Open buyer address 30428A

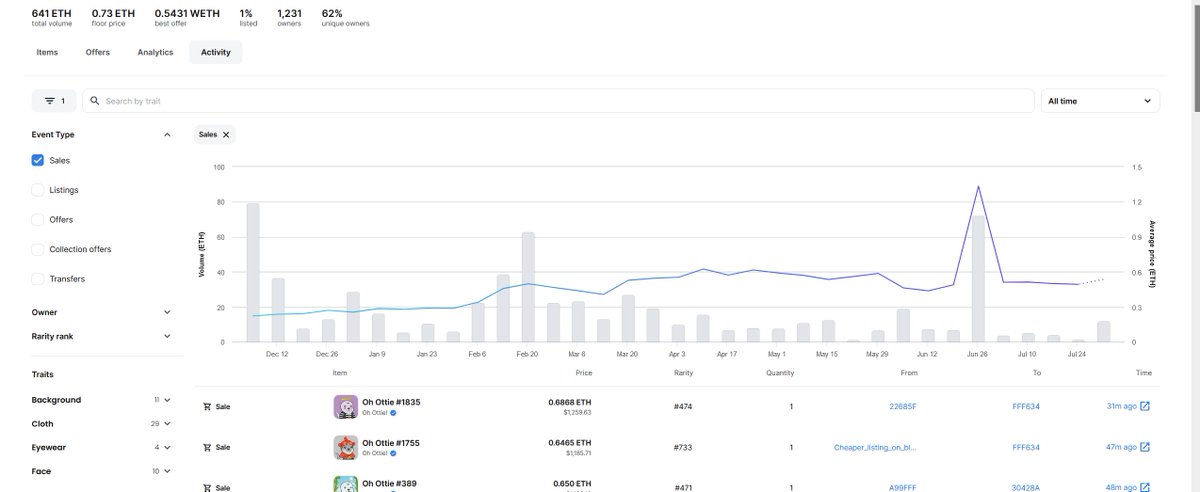point(1026,487)
